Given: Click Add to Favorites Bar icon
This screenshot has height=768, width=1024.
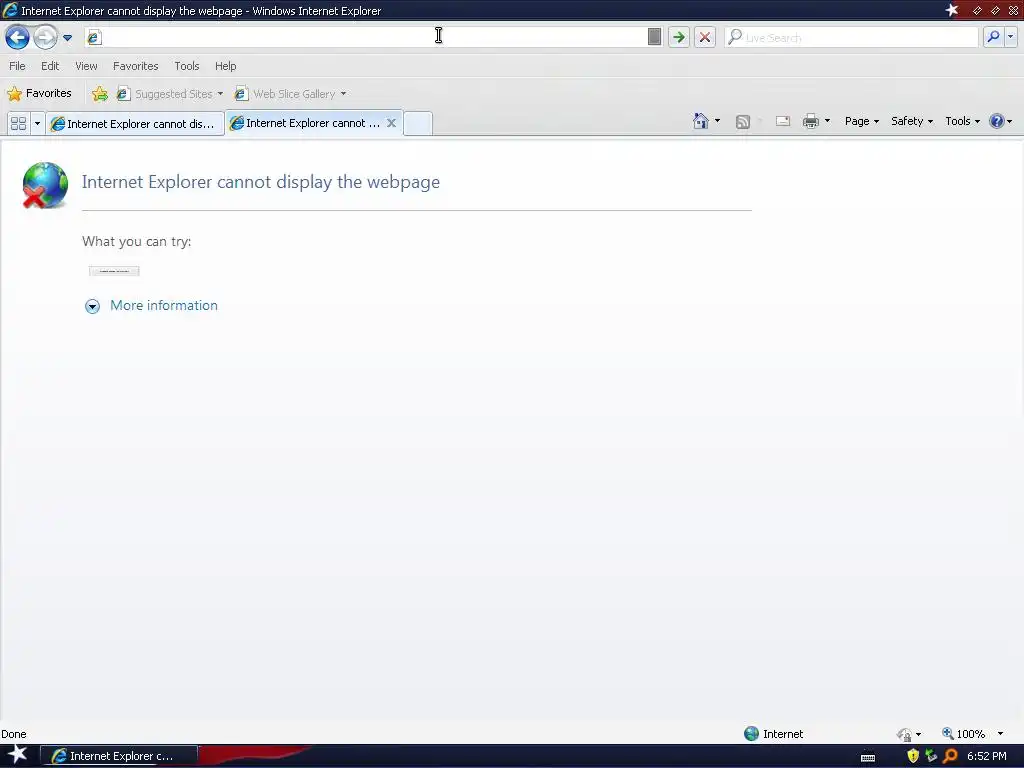Looking at the screenshot, I should pyautogui.click(x=100, y=94).
